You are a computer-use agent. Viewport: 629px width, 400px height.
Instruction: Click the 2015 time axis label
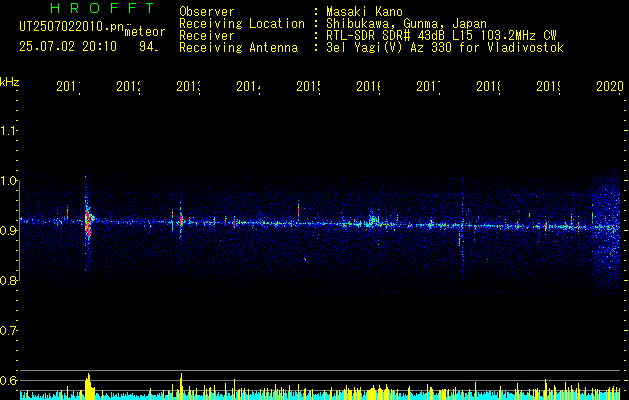308,86
